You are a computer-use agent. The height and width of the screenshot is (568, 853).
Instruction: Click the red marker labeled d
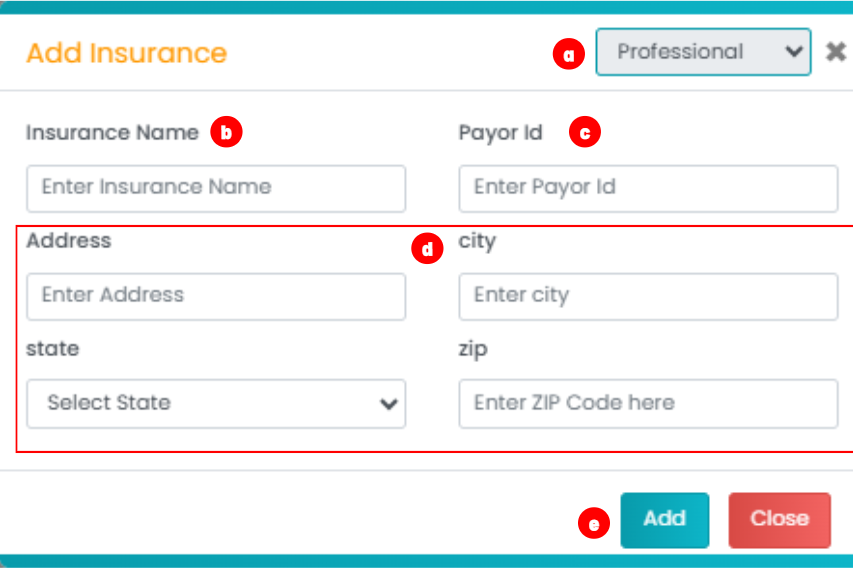[427, 249]
